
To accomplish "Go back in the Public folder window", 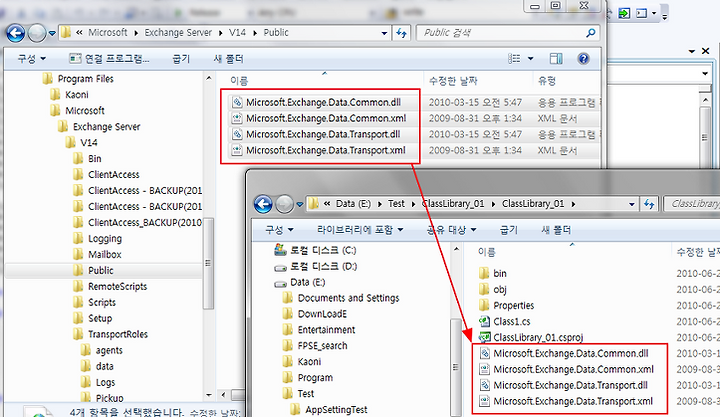I will (x=15, y=33).
